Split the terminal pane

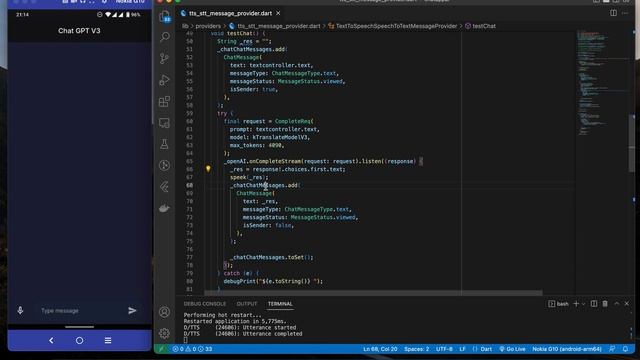tap(594, 304)
